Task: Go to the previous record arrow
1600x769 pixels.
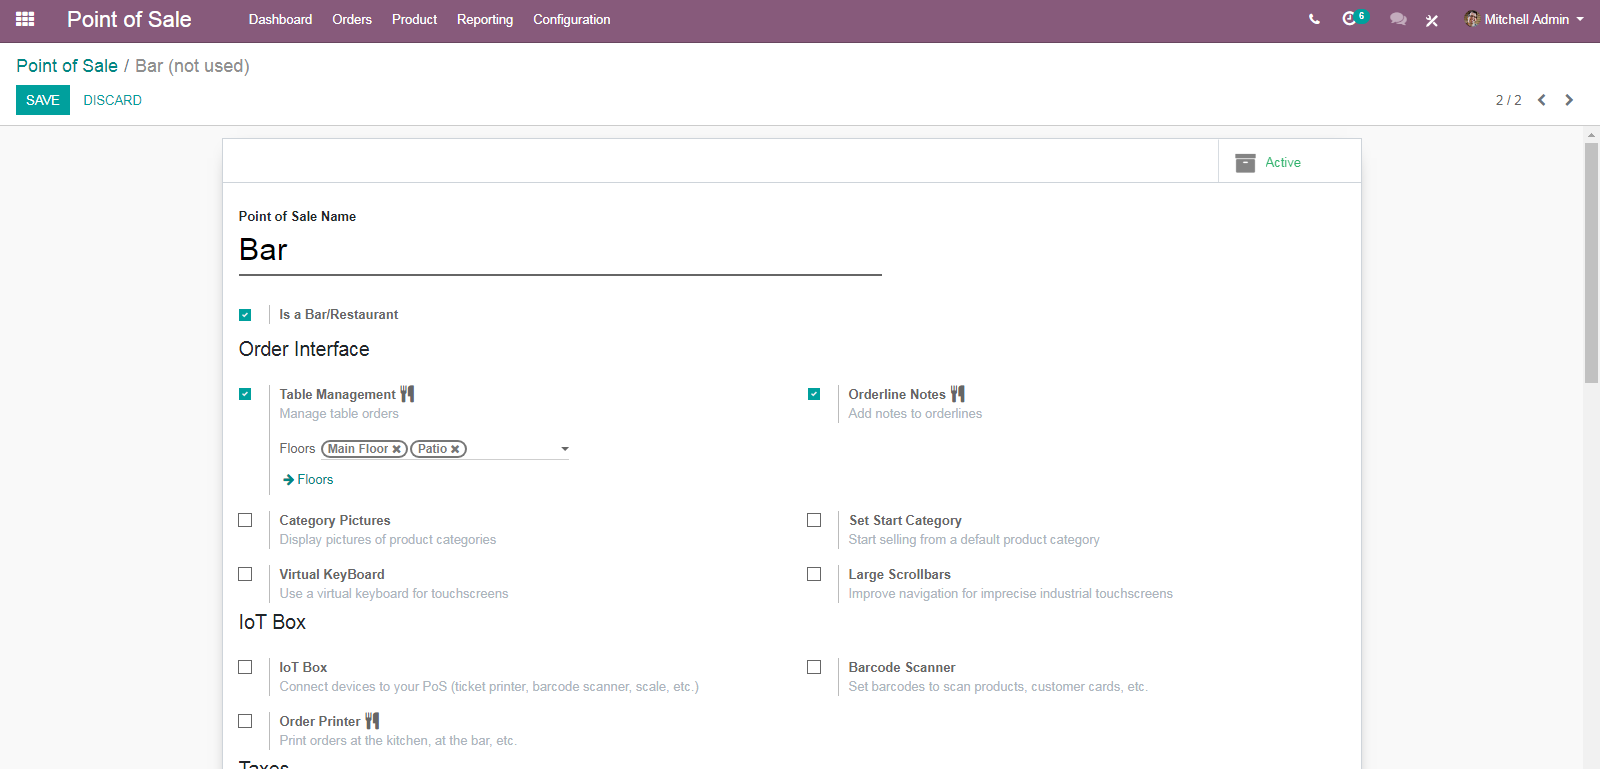Action: (x=1542, y=100)
